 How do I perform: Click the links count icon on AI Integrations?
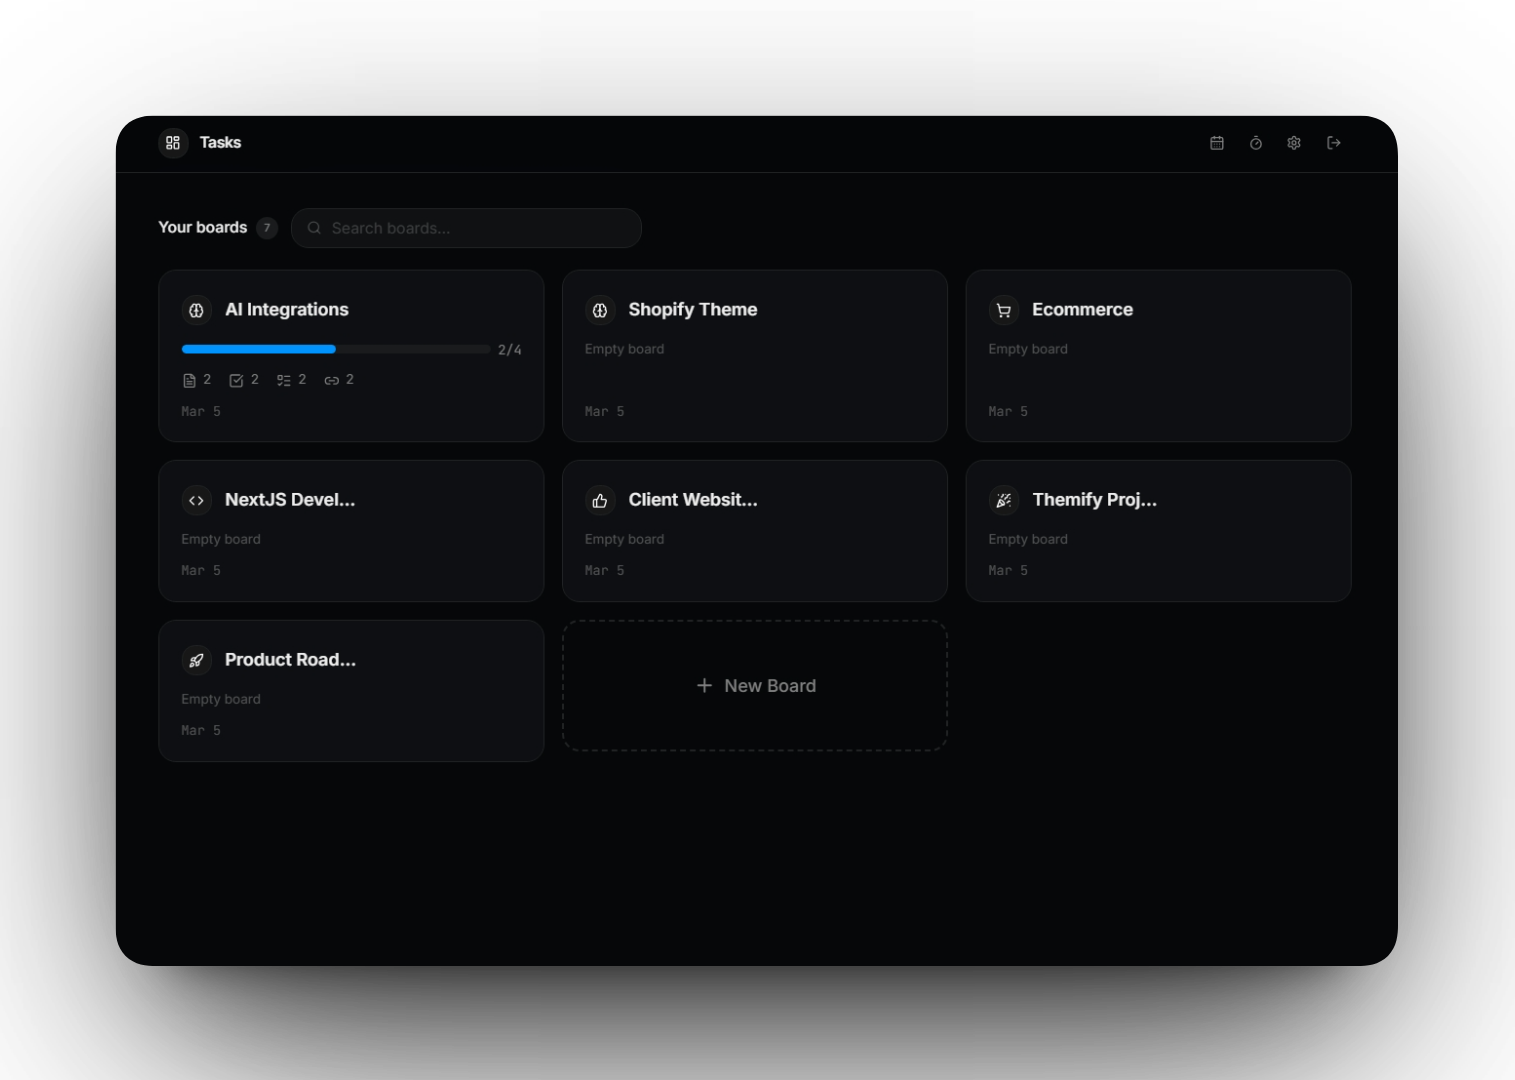tap(331, 380)
